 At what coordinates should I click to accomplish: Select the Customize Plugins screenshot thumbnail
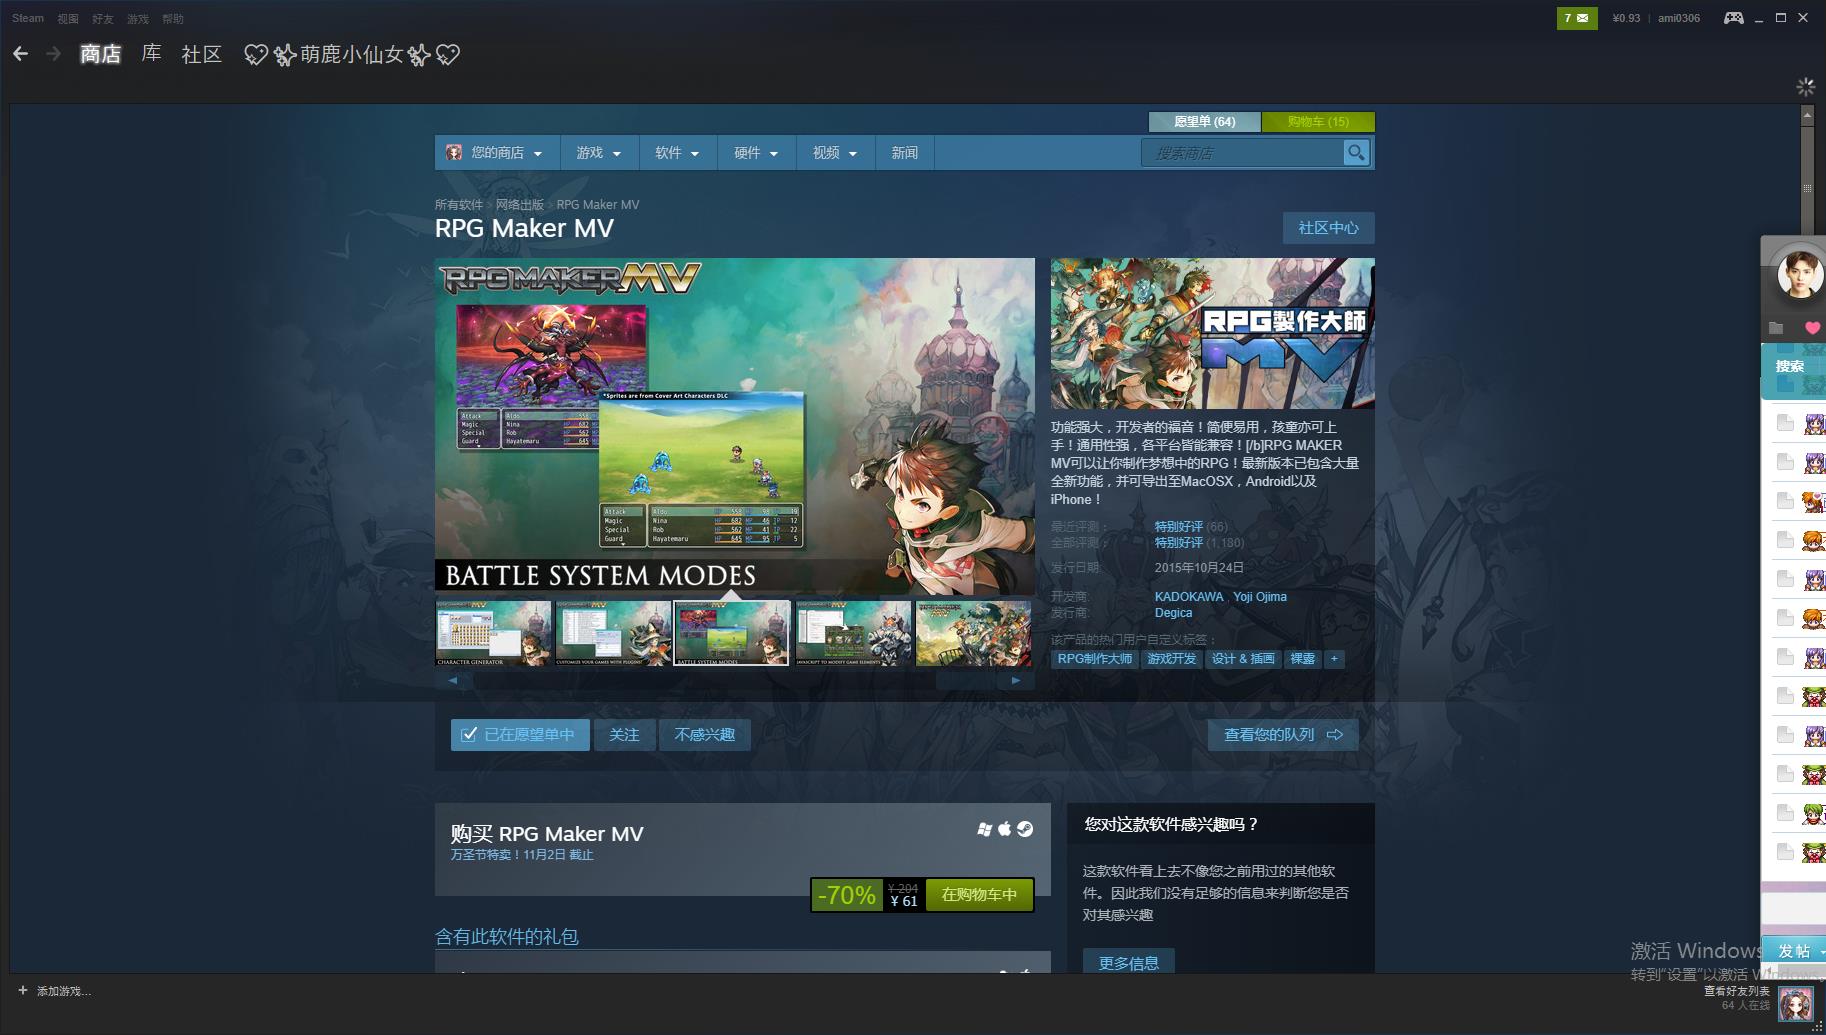coord(613,633)
